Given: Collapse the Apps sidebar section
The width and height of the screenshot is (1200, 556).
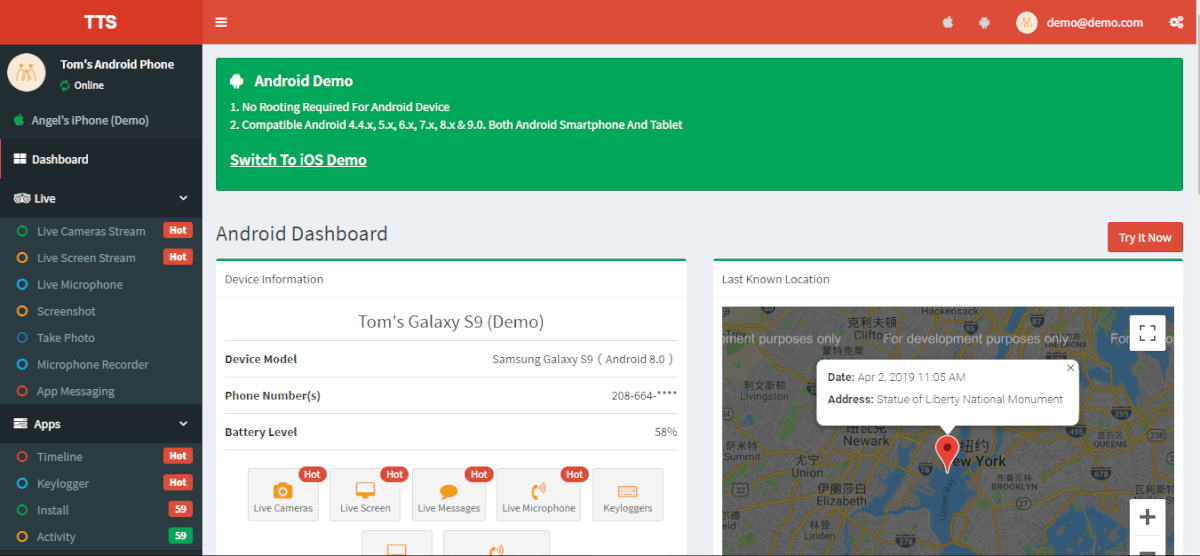Looking at the screenshot, I should (101, 424).
